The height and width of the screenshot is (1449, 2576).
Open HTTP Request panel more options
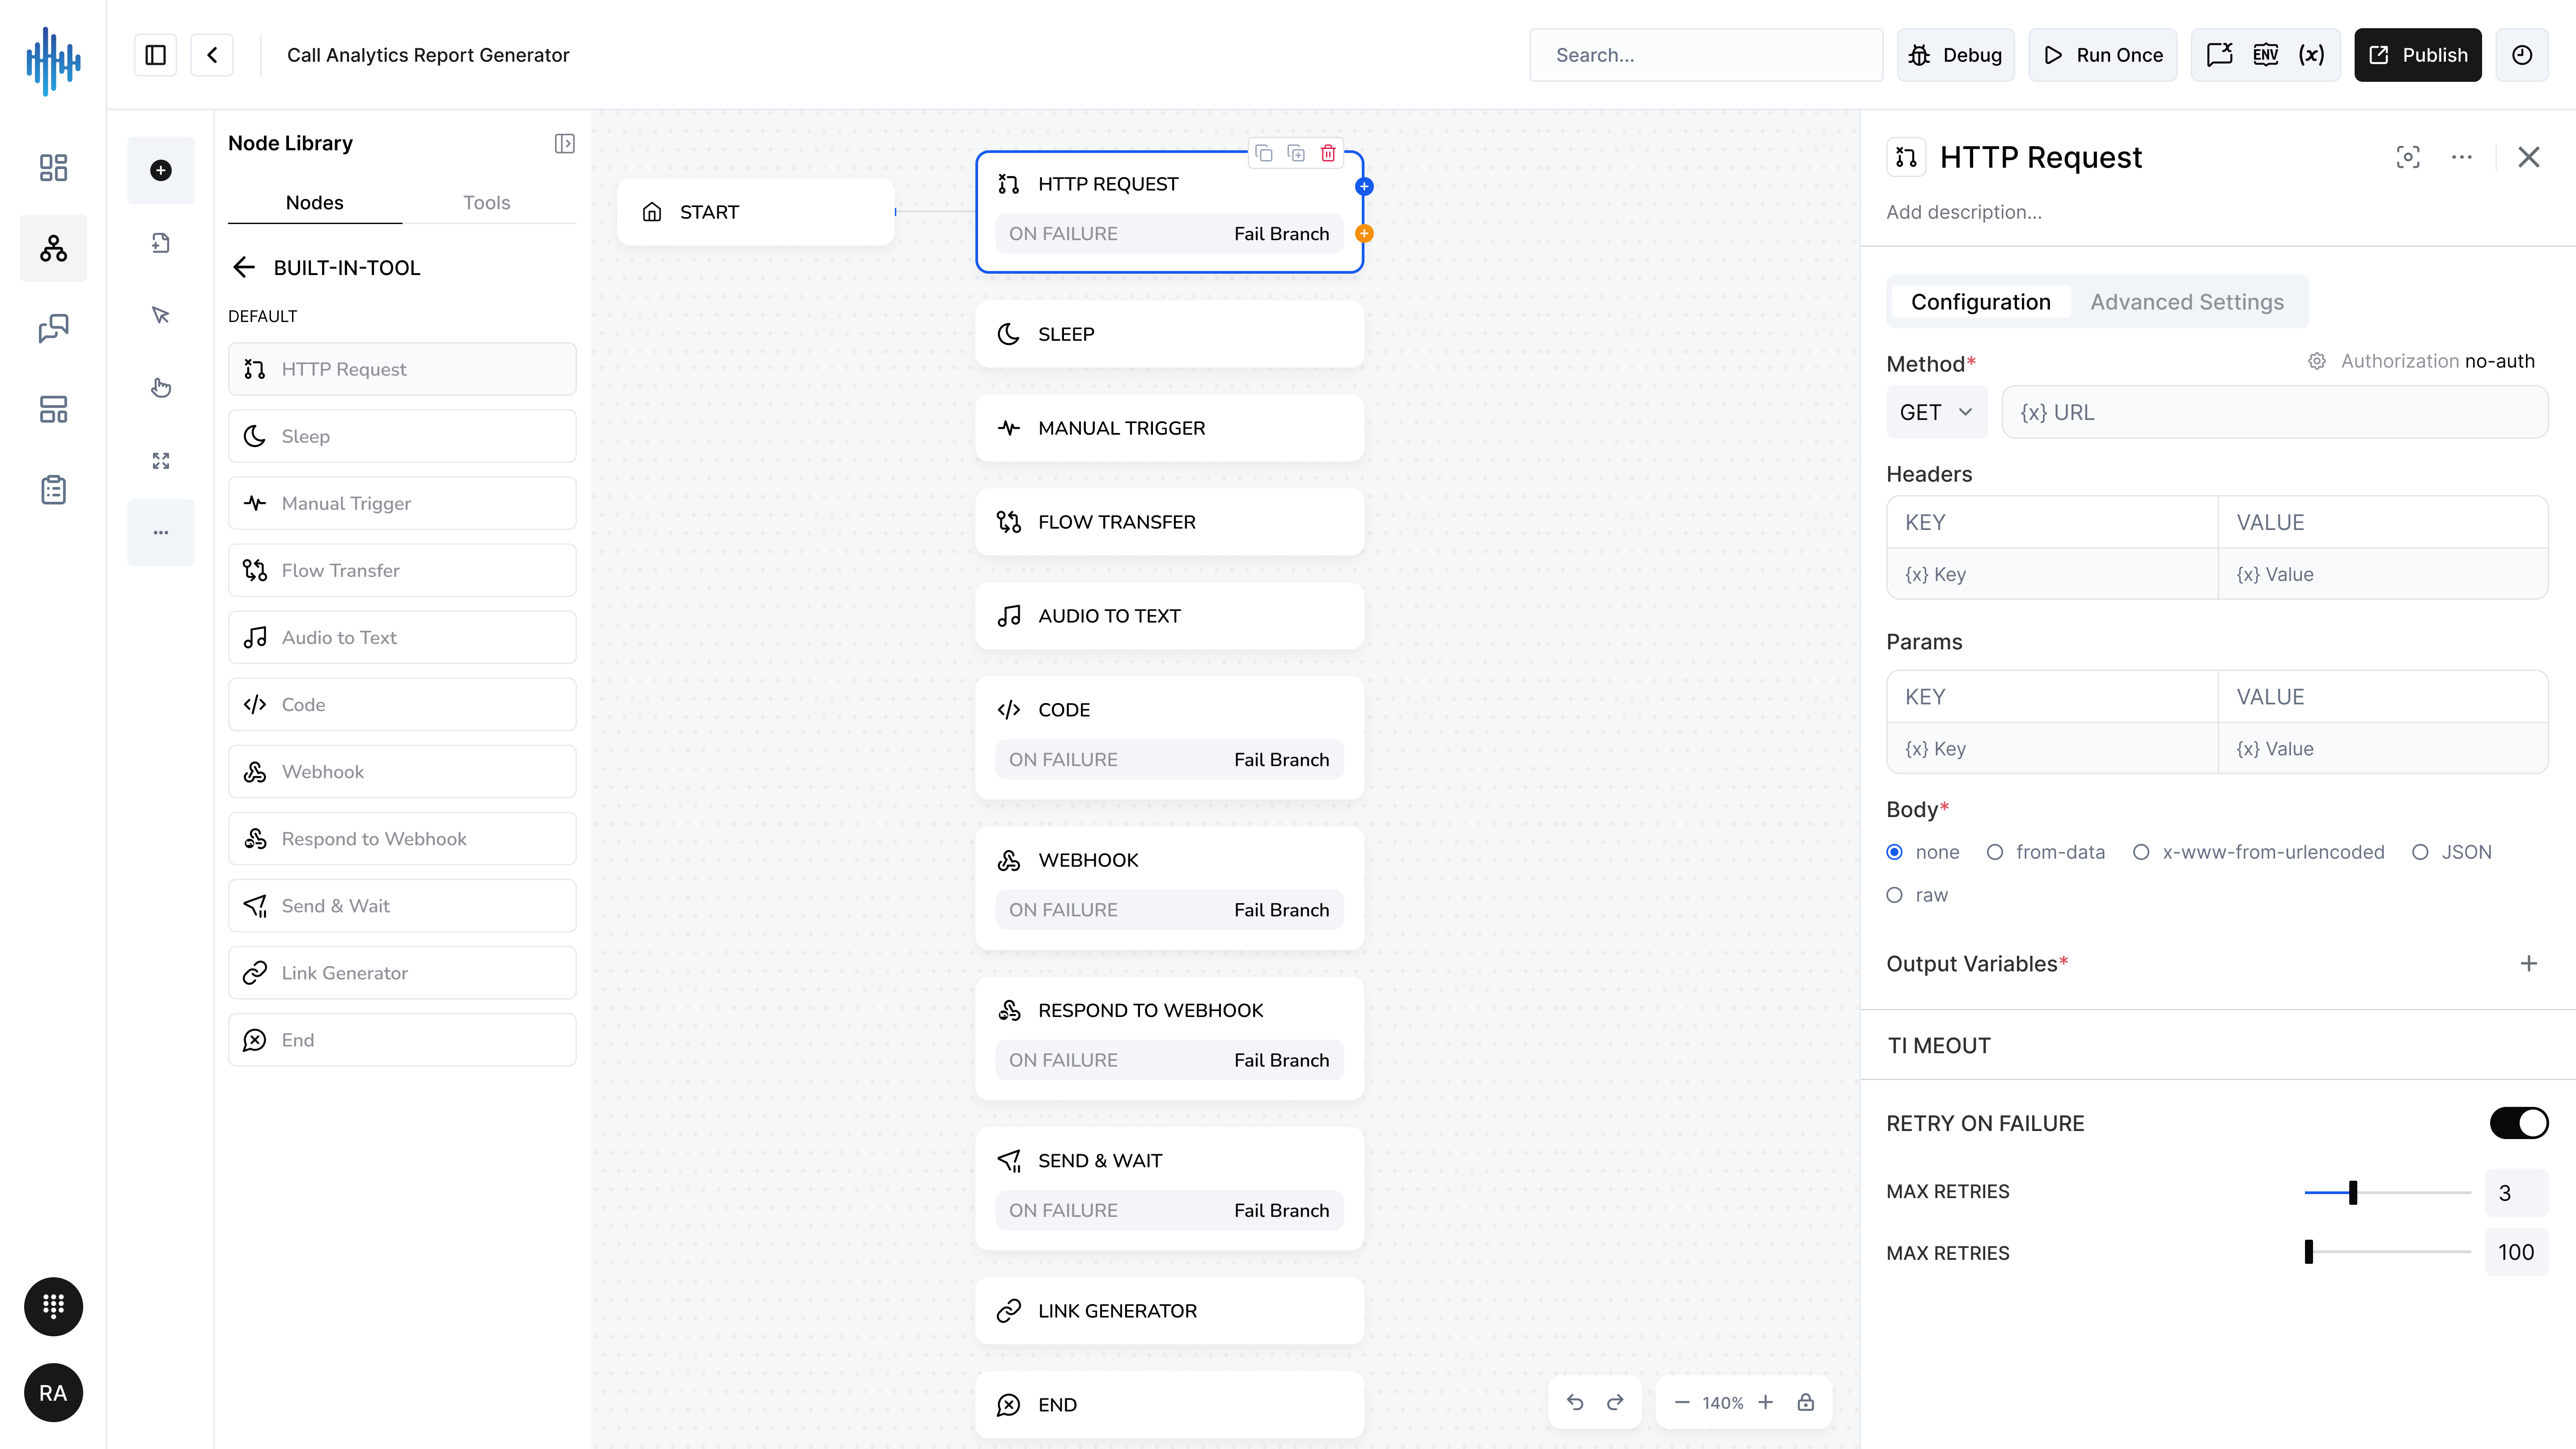[x=2462, y=157]
